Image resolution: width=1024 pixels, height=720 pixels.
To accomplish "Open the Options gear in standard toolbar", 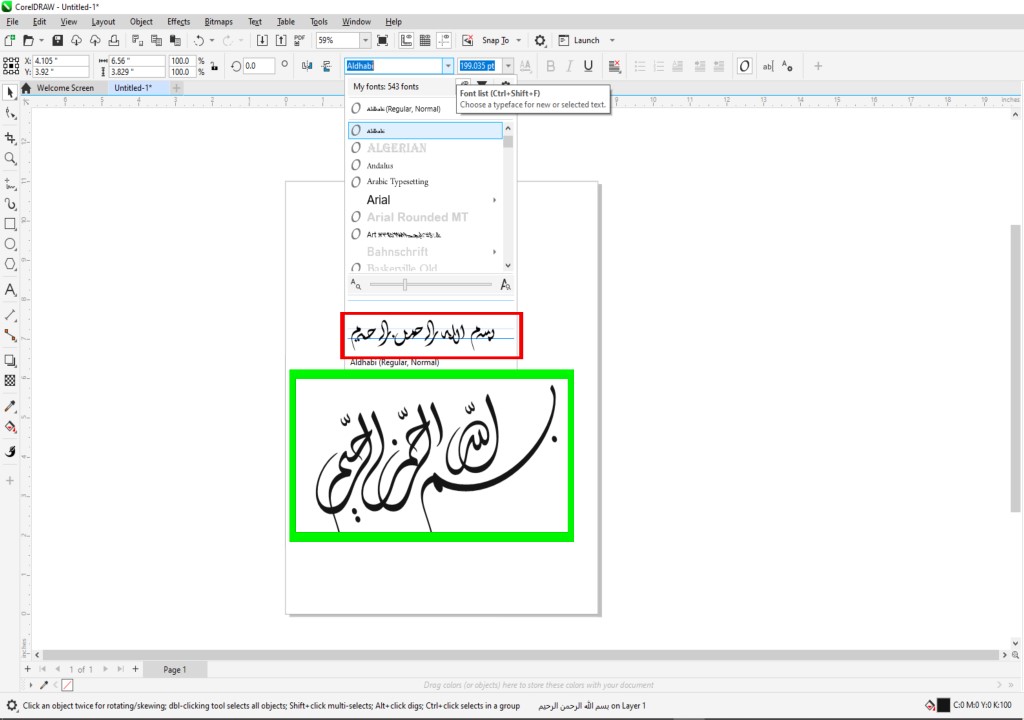I will 539,41.
